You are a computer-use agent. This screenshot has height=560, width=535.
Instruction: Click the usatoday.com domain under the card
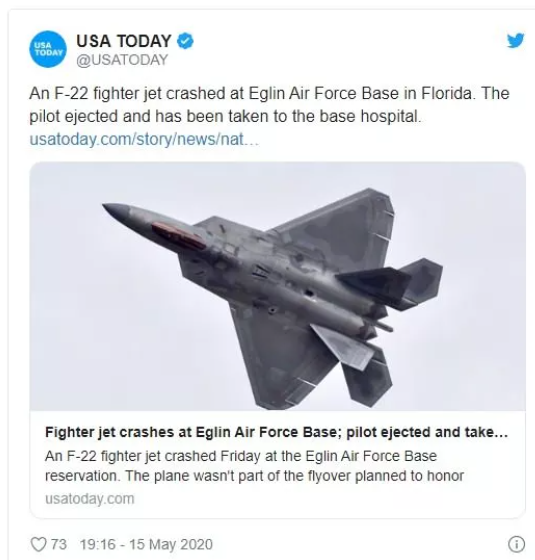[90, 499]
